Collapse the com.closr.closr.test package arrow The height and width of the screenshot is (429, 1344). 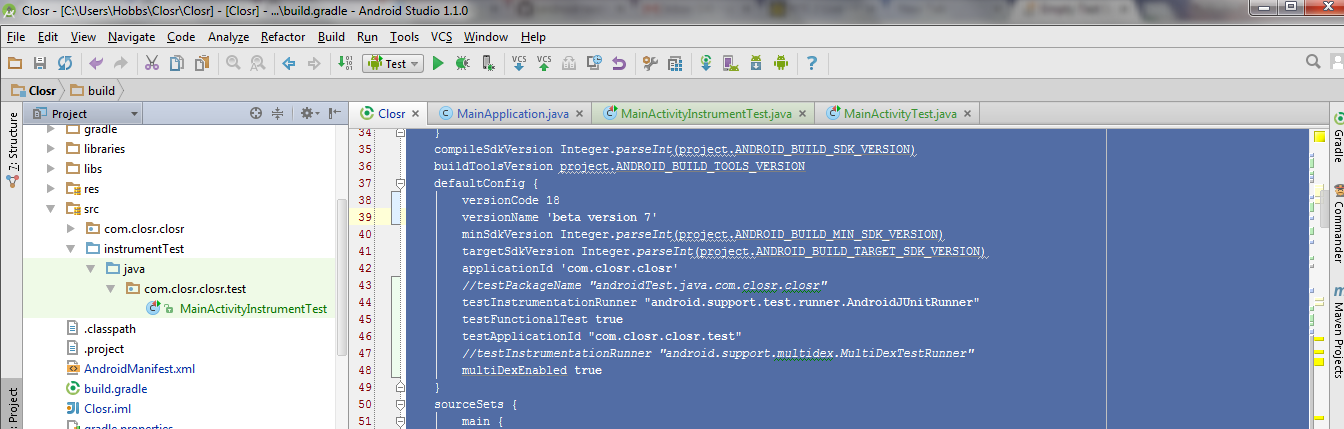coord(112,289)
